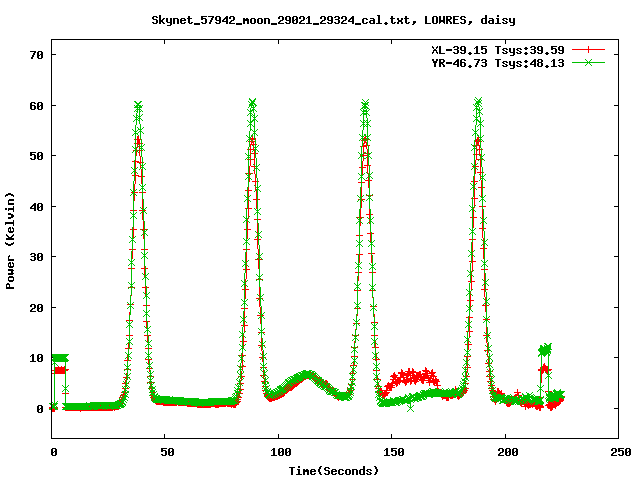The image size is (640, 480).
Task: Click the fourth peak top near 188 seconds
Action: [478, 101]
